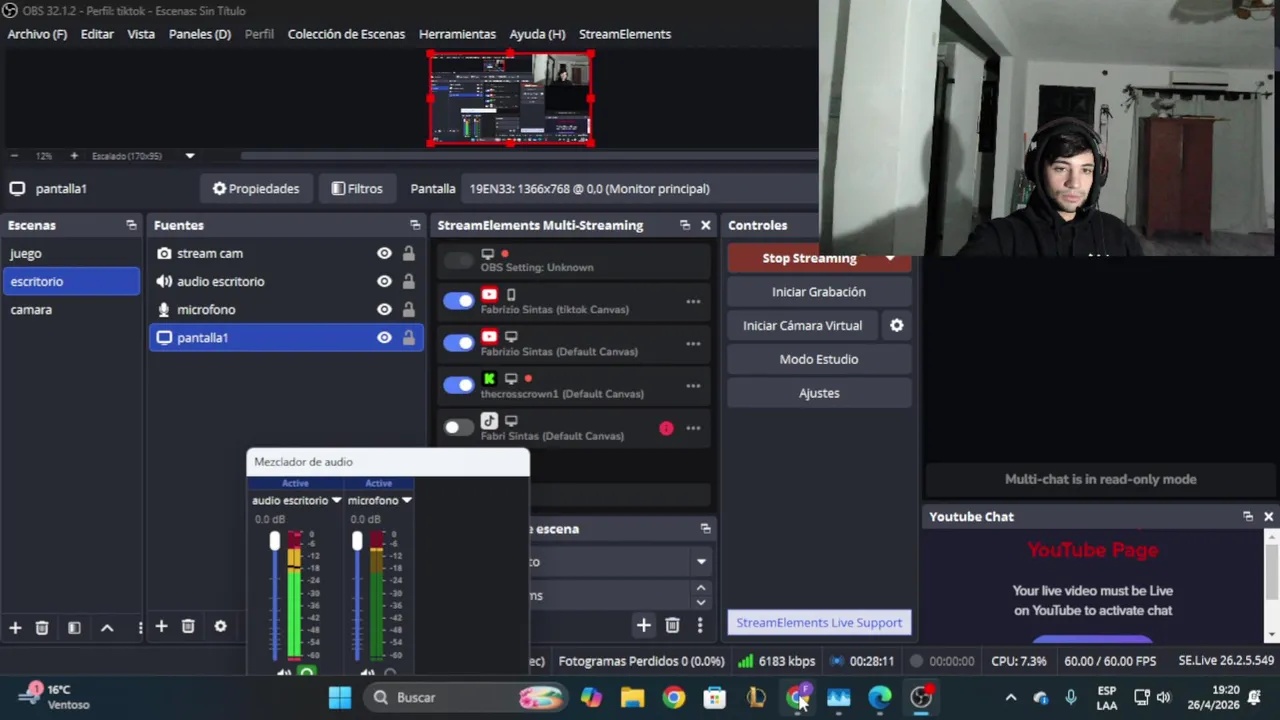Open Colección de Escenas menu
The width and height of the screenshot is (1280, 720).
tap(346, 34)
